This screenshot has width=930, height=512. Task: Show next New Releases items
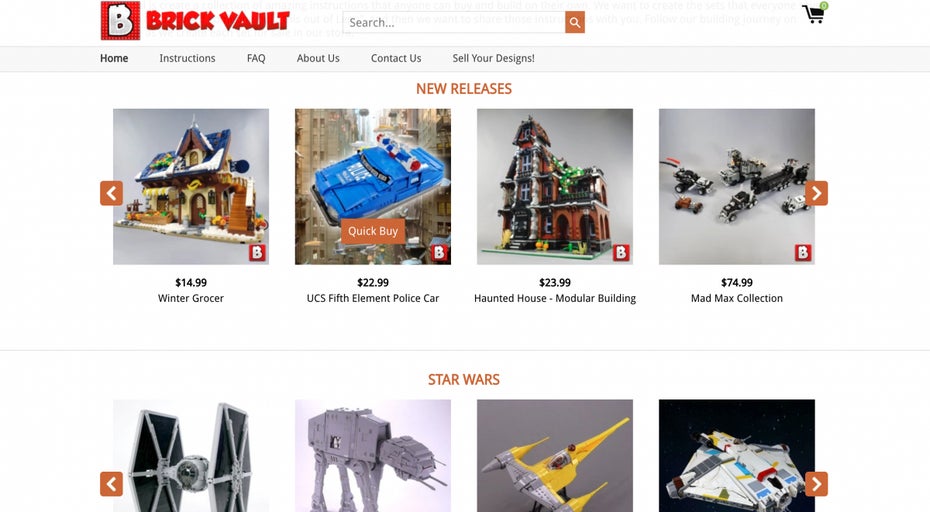(816, 193)
